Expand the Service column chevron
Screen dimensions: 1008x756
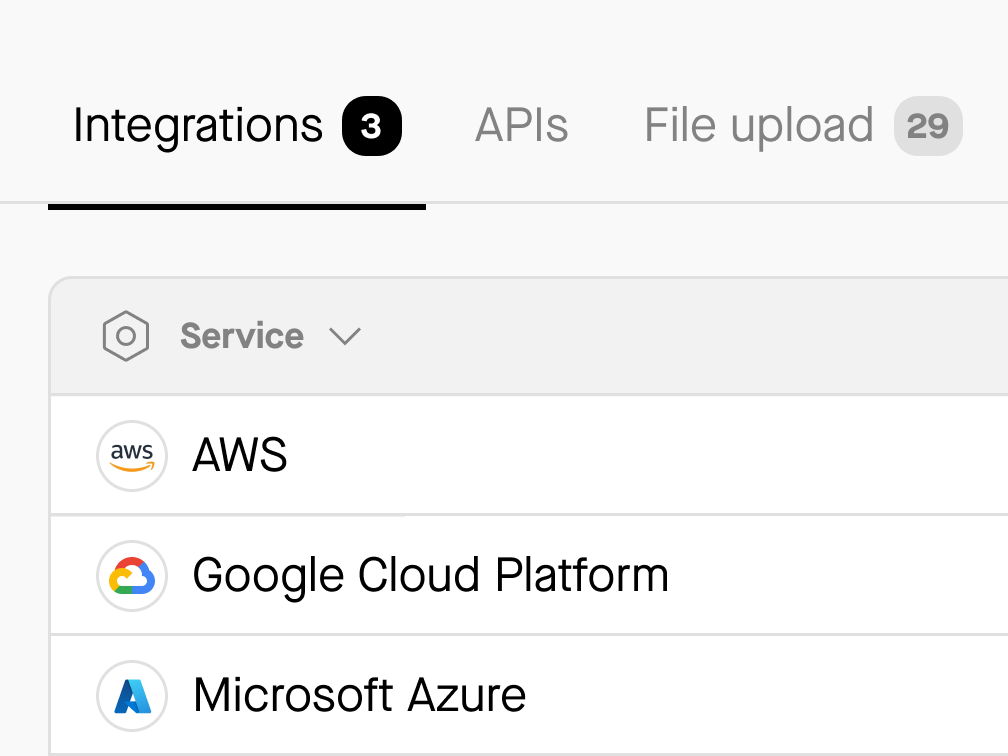pyautogui.click(x=345, y=337)
